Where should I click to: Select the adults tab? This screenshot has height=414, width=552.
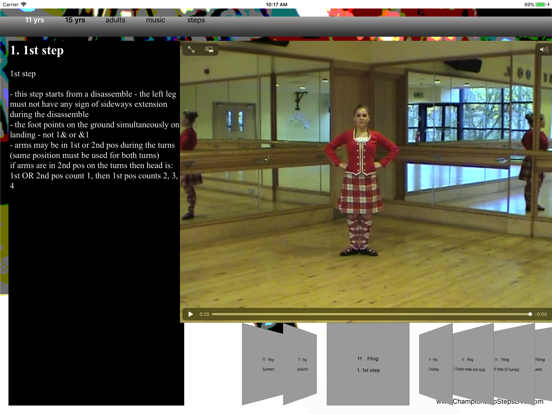[115, 20]
